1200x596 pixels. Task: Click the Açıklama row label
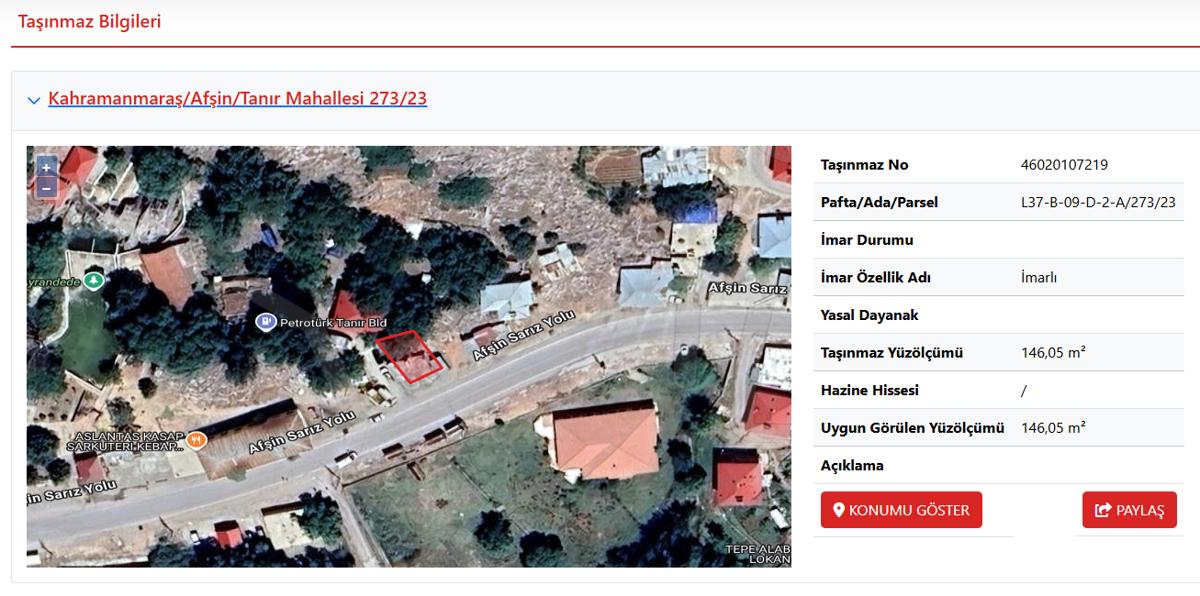pos(852,465)
